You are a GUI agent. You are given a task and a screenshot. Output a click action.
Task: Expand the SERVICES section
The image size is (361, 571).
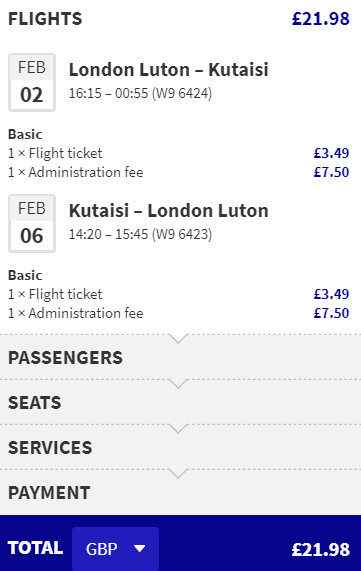point(180,448)
